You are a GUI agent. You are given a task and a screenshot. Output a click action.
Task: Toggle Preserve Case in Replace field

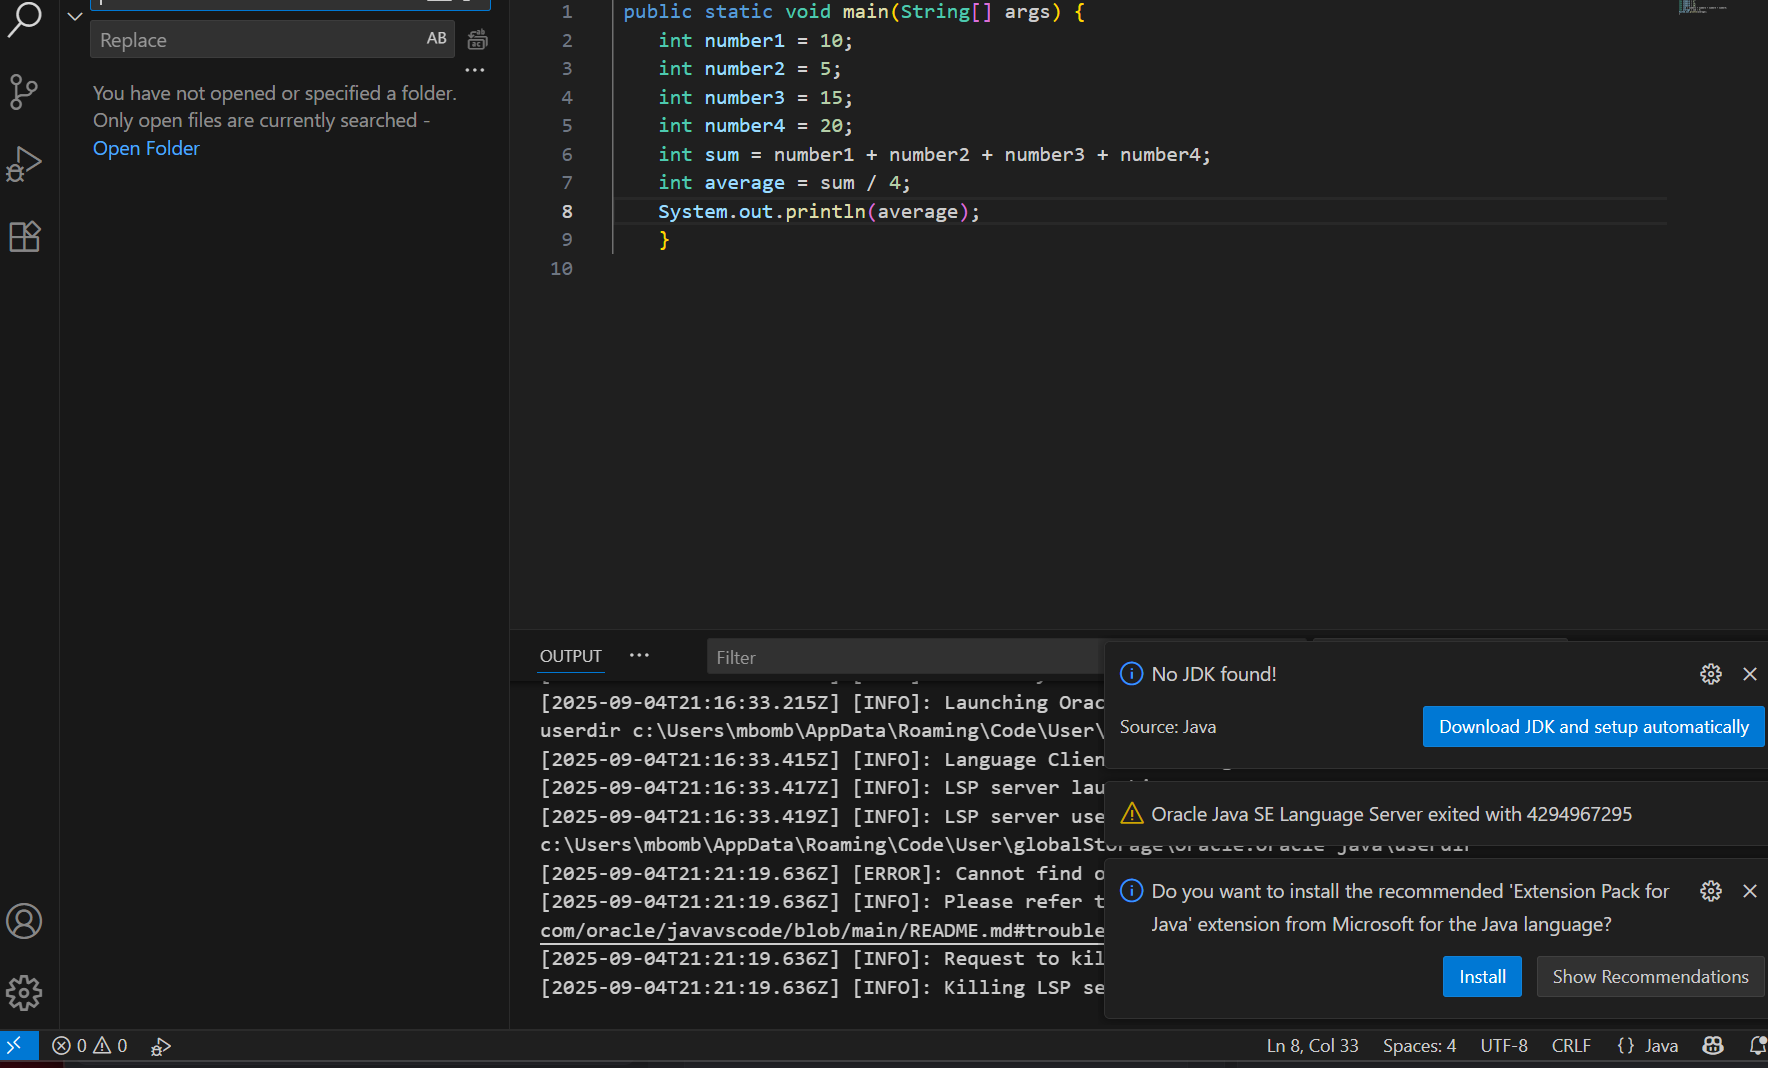click(437, 39)
